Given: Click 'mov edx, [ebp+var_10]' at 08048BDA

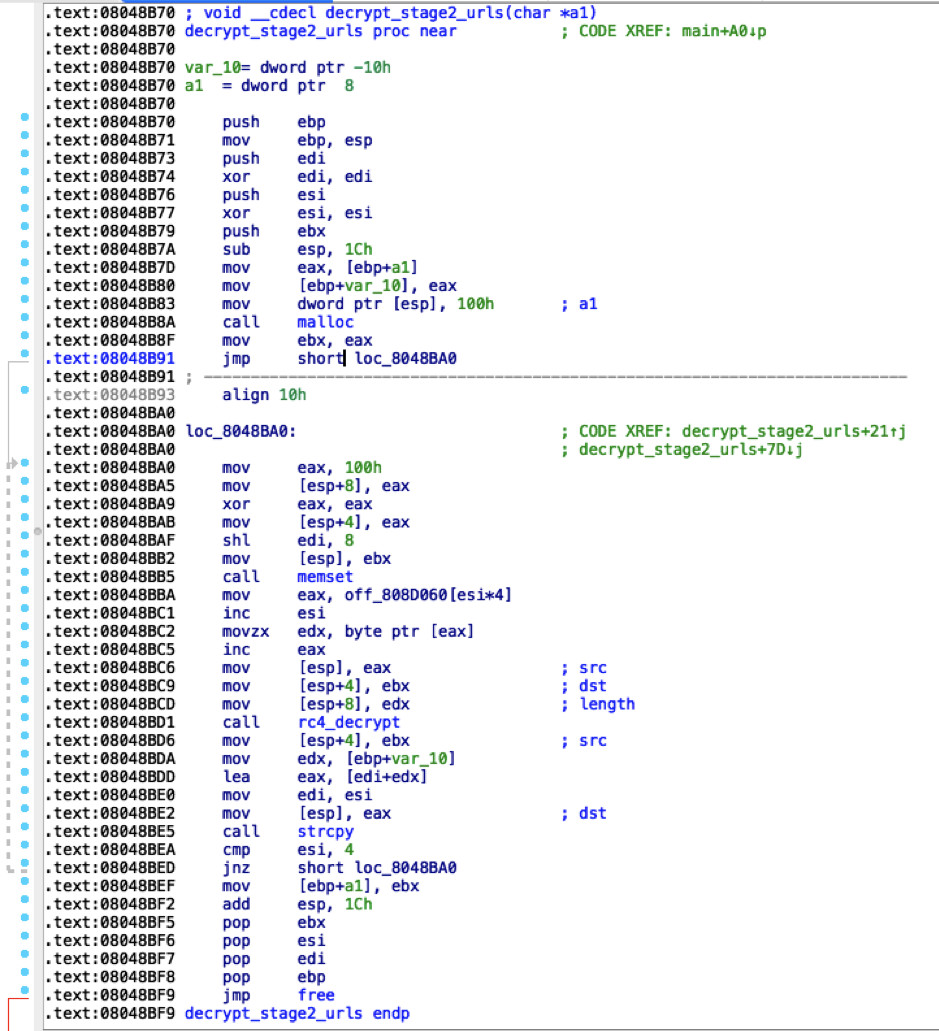Looking at the screenshot, I should coord(339,759).
